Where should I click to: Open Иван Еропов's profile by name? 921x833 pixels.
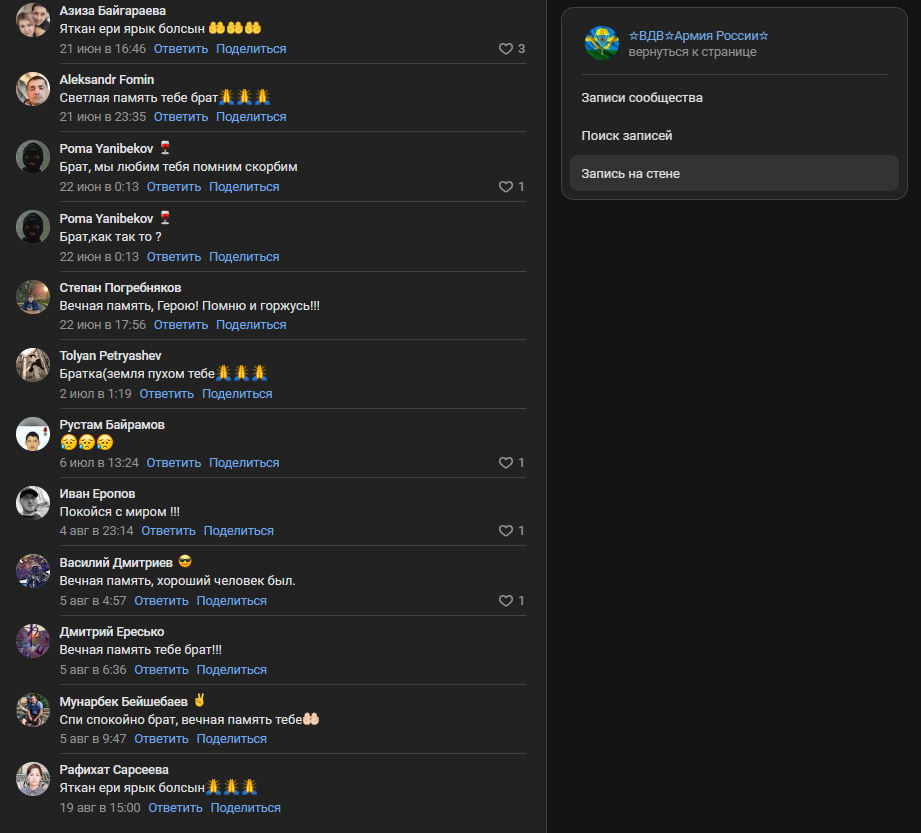[x=97, y=494]
